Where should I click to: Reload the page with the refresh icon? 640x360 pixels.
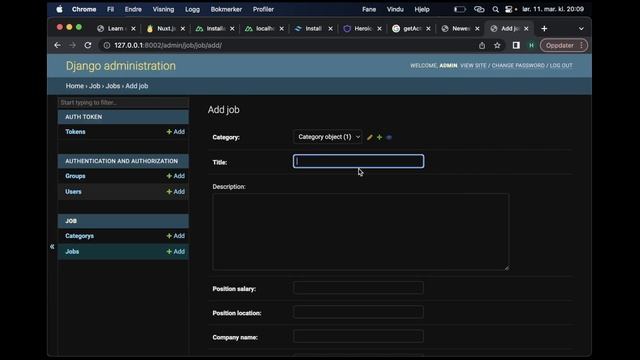click(x=88, y=45)
